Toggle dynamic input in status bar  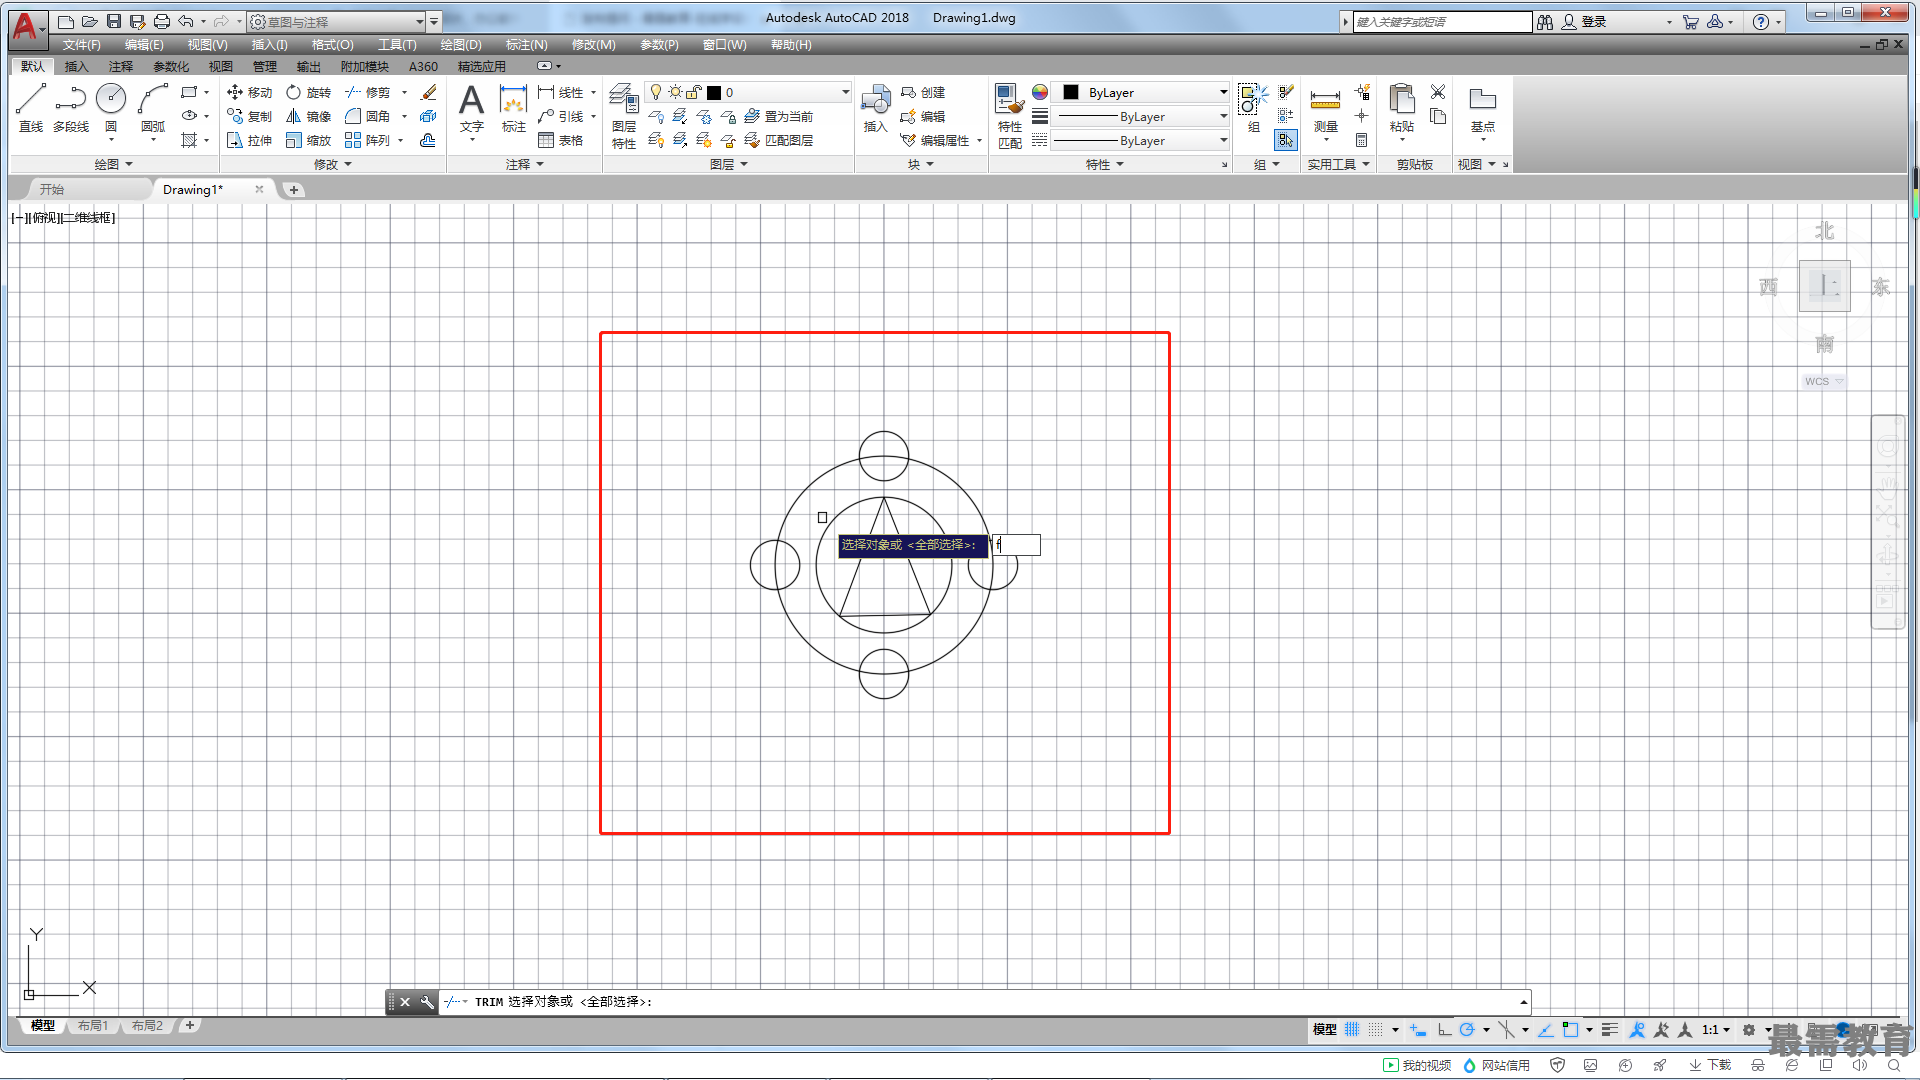(x=1418, y=1029)
